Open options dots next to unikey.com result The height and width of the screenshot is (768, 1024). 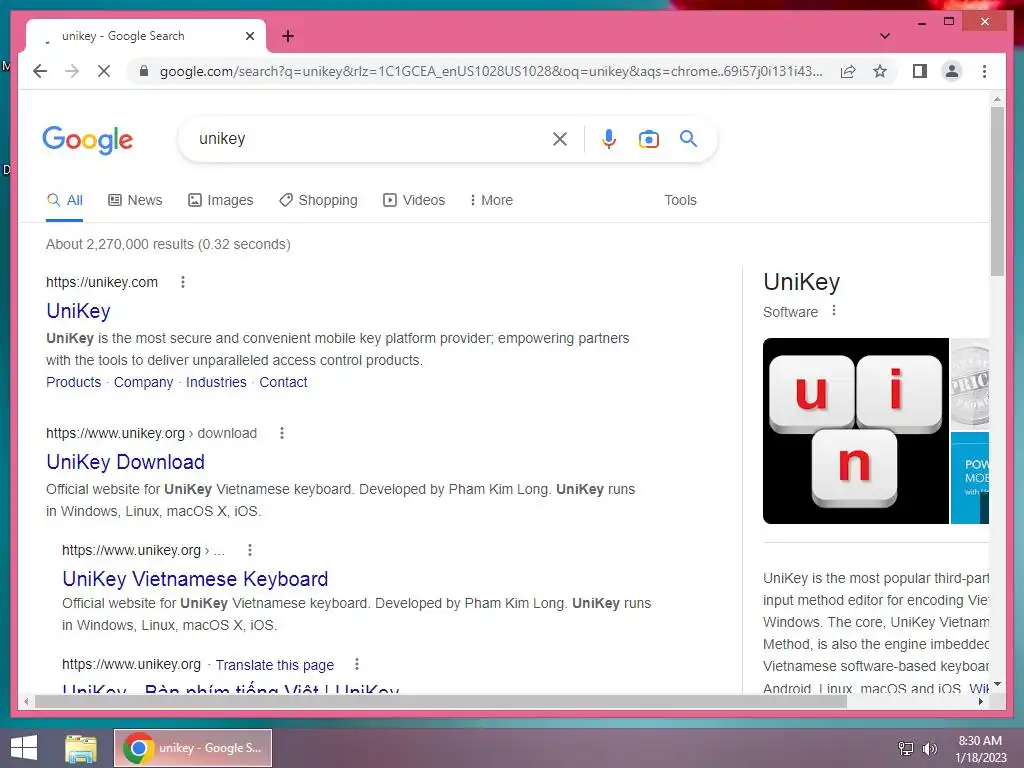pyautogui.click(x=183, y=282)
